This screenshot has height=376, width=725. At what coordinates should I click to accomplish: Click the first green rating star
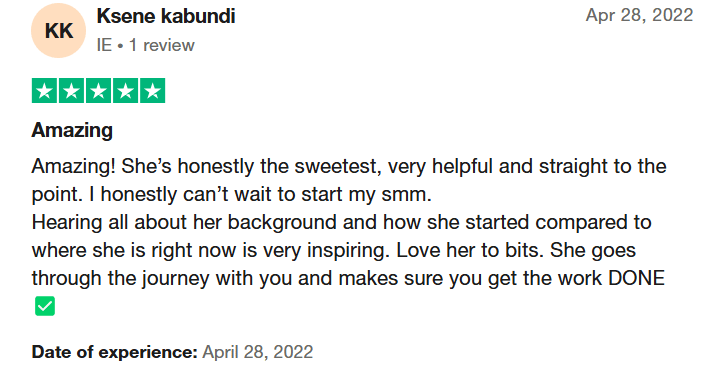coord(44,91)
